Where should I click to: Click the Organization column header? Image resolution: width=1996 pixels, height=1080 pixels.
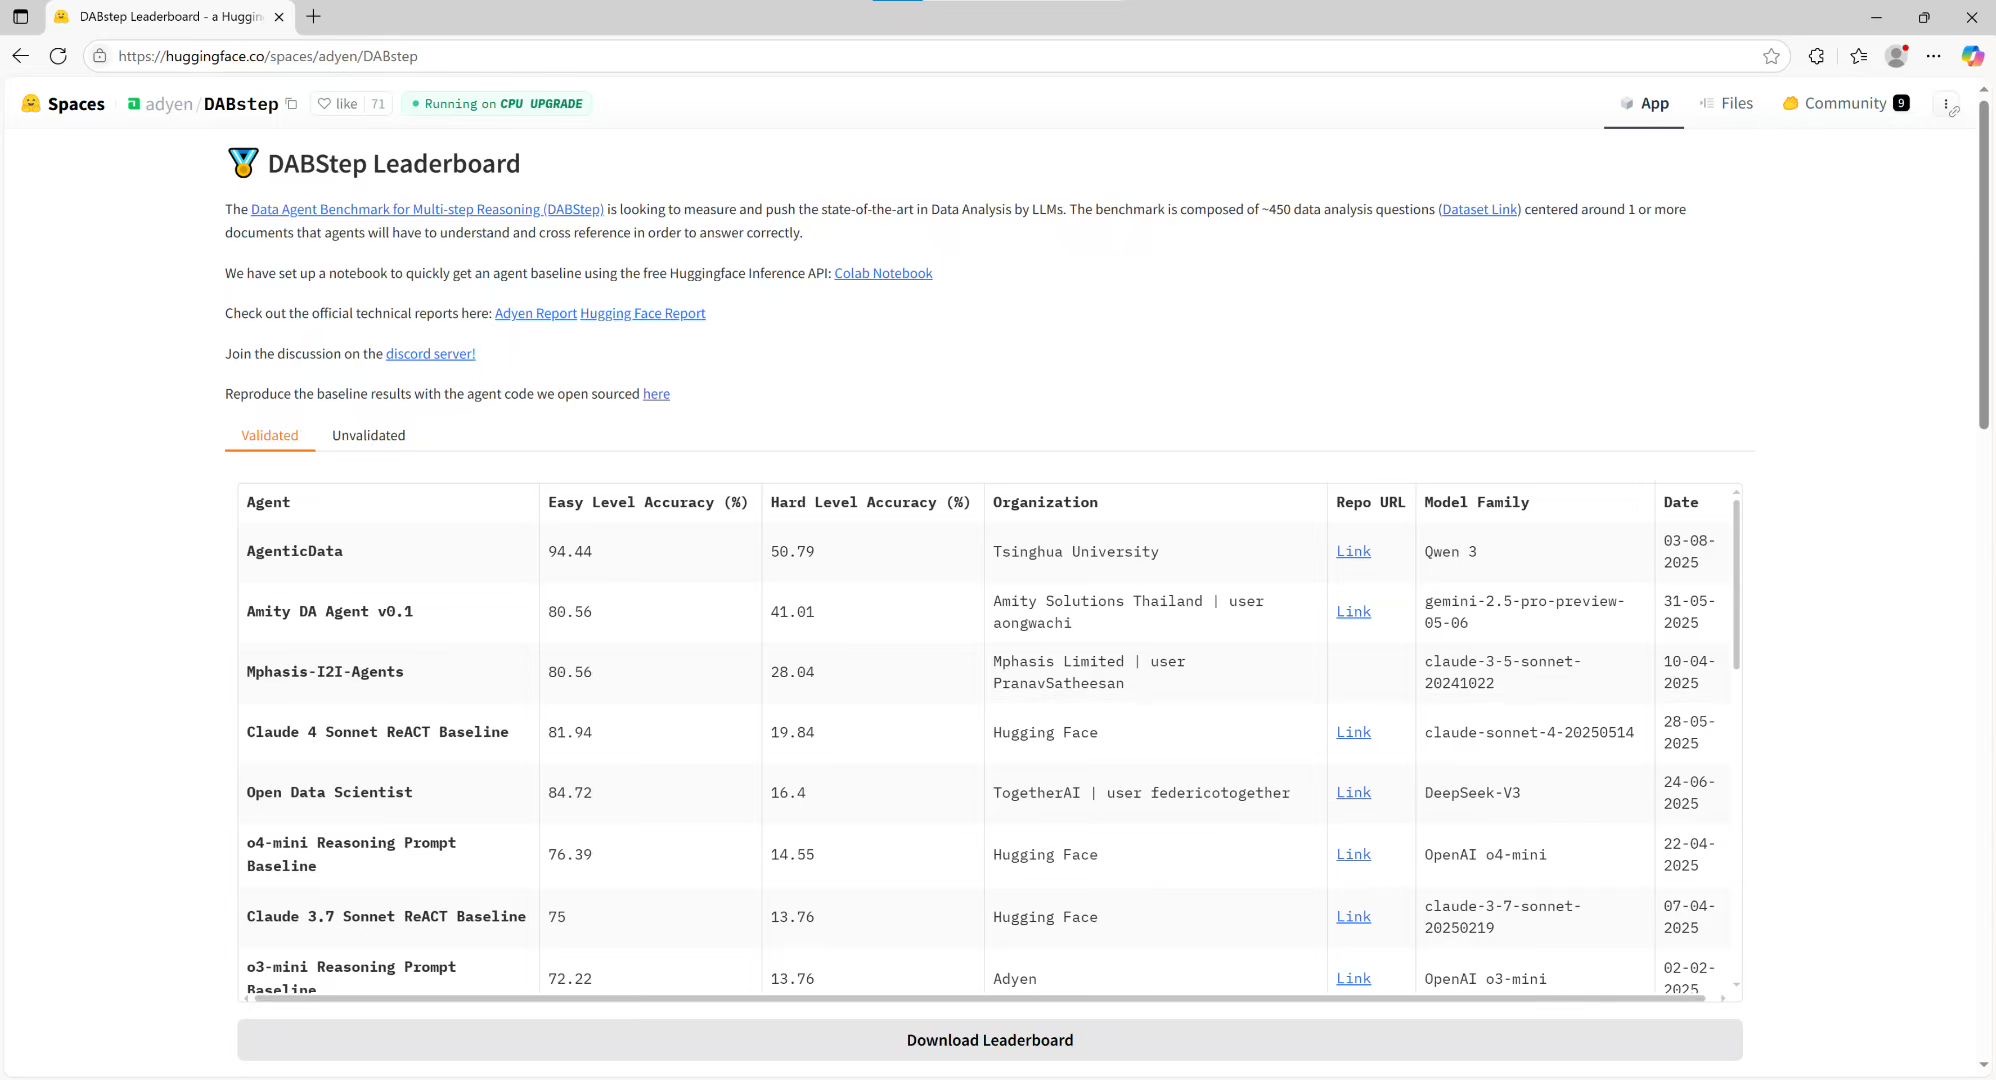pyautogui.click(x=1155, y=502)
